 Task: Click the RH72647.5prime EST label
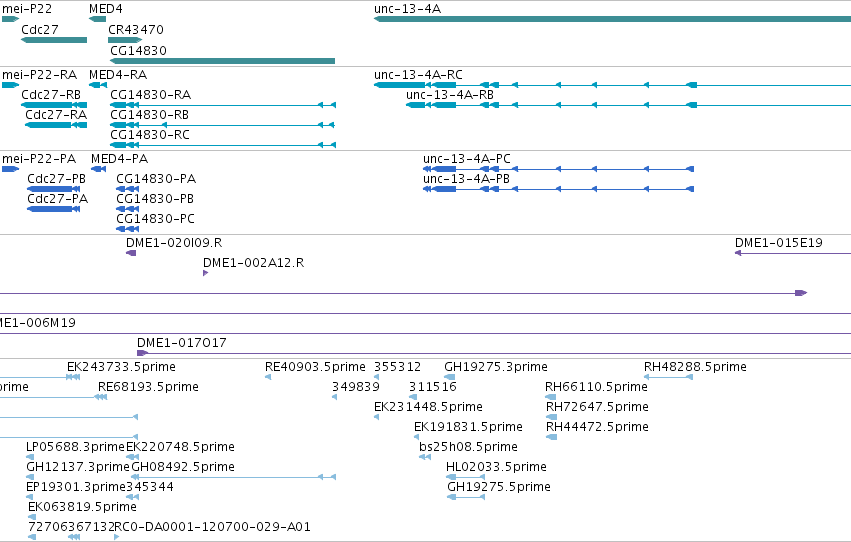(x=597, y=407)
